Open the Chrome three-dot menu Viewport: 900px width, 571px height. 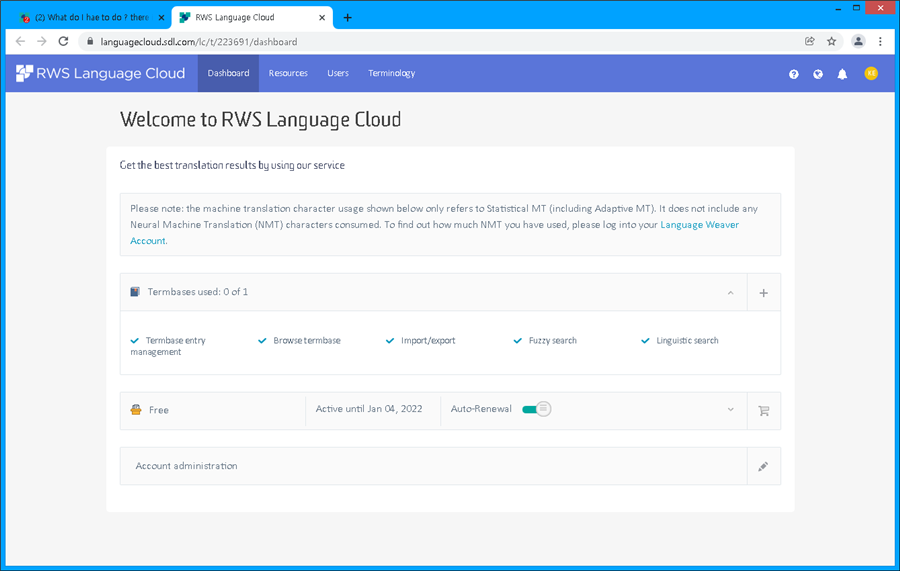tap(880, 41)
